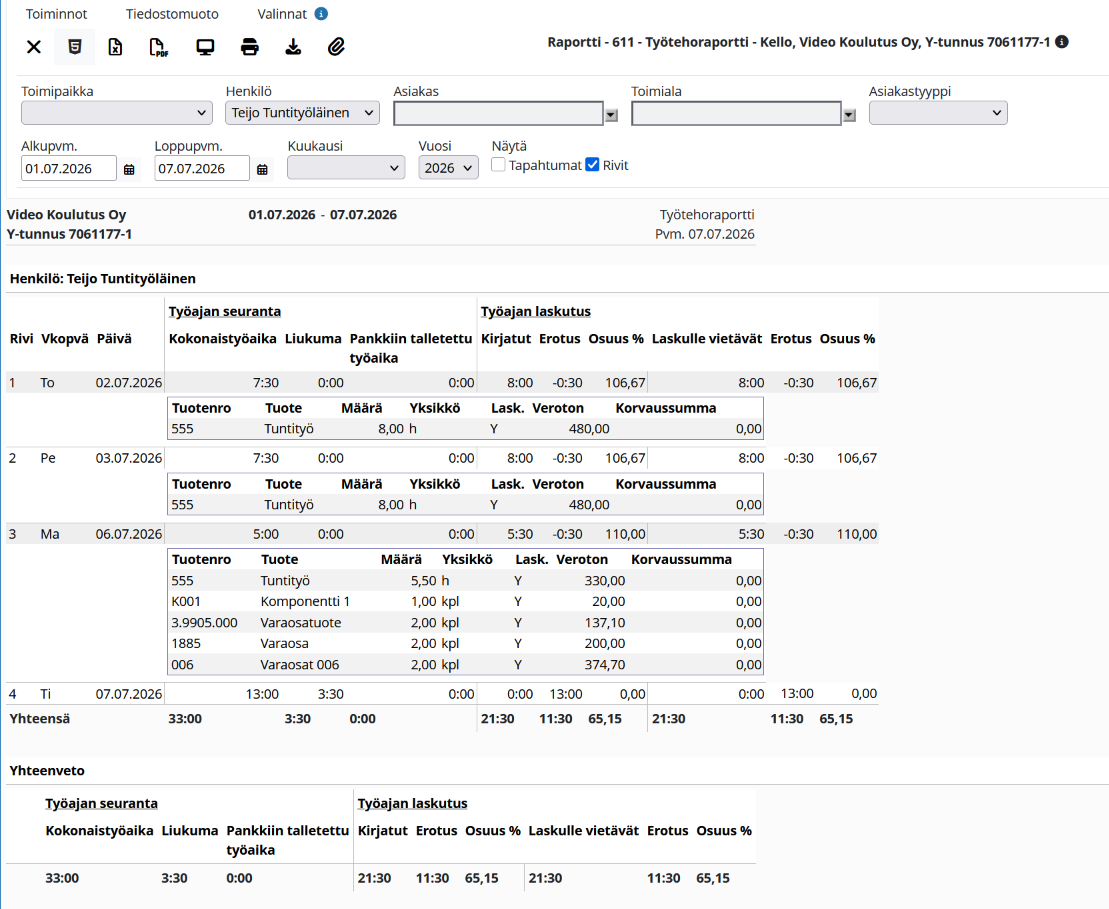Click into the Asiakas input field
Image resolution: width=1109 pixels, height=909 pixels.
(498, 113)
